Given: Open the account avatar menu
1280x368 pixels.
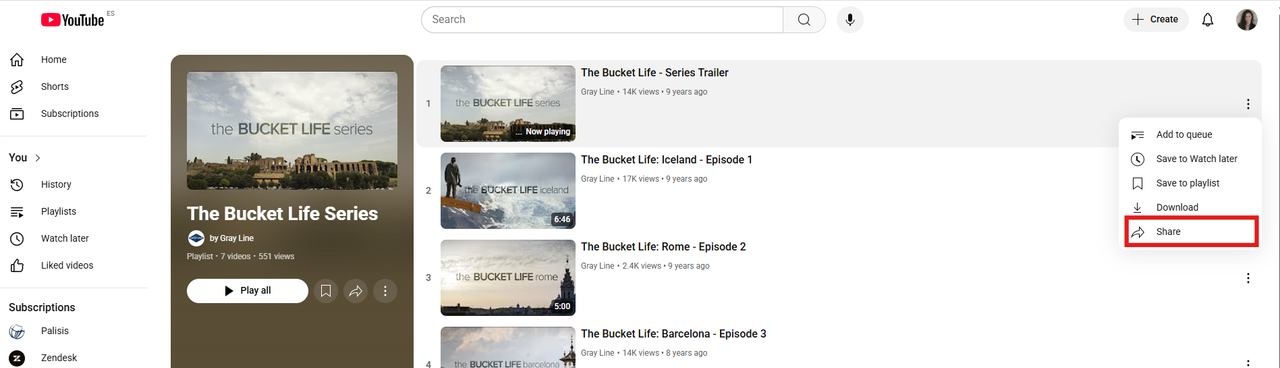Looking at the screenshot, I should (x=1247, y=19).
